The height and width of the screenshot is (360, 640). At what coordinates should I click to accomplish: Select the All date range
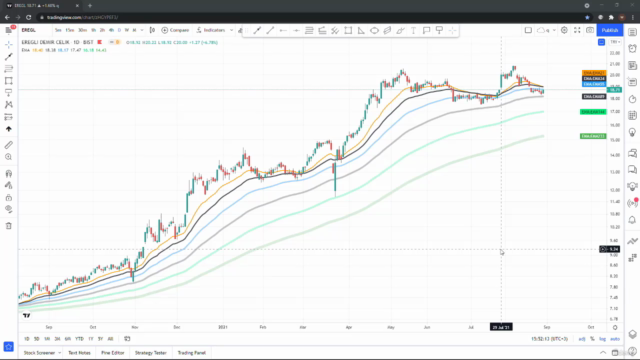[x=110, y=339]
